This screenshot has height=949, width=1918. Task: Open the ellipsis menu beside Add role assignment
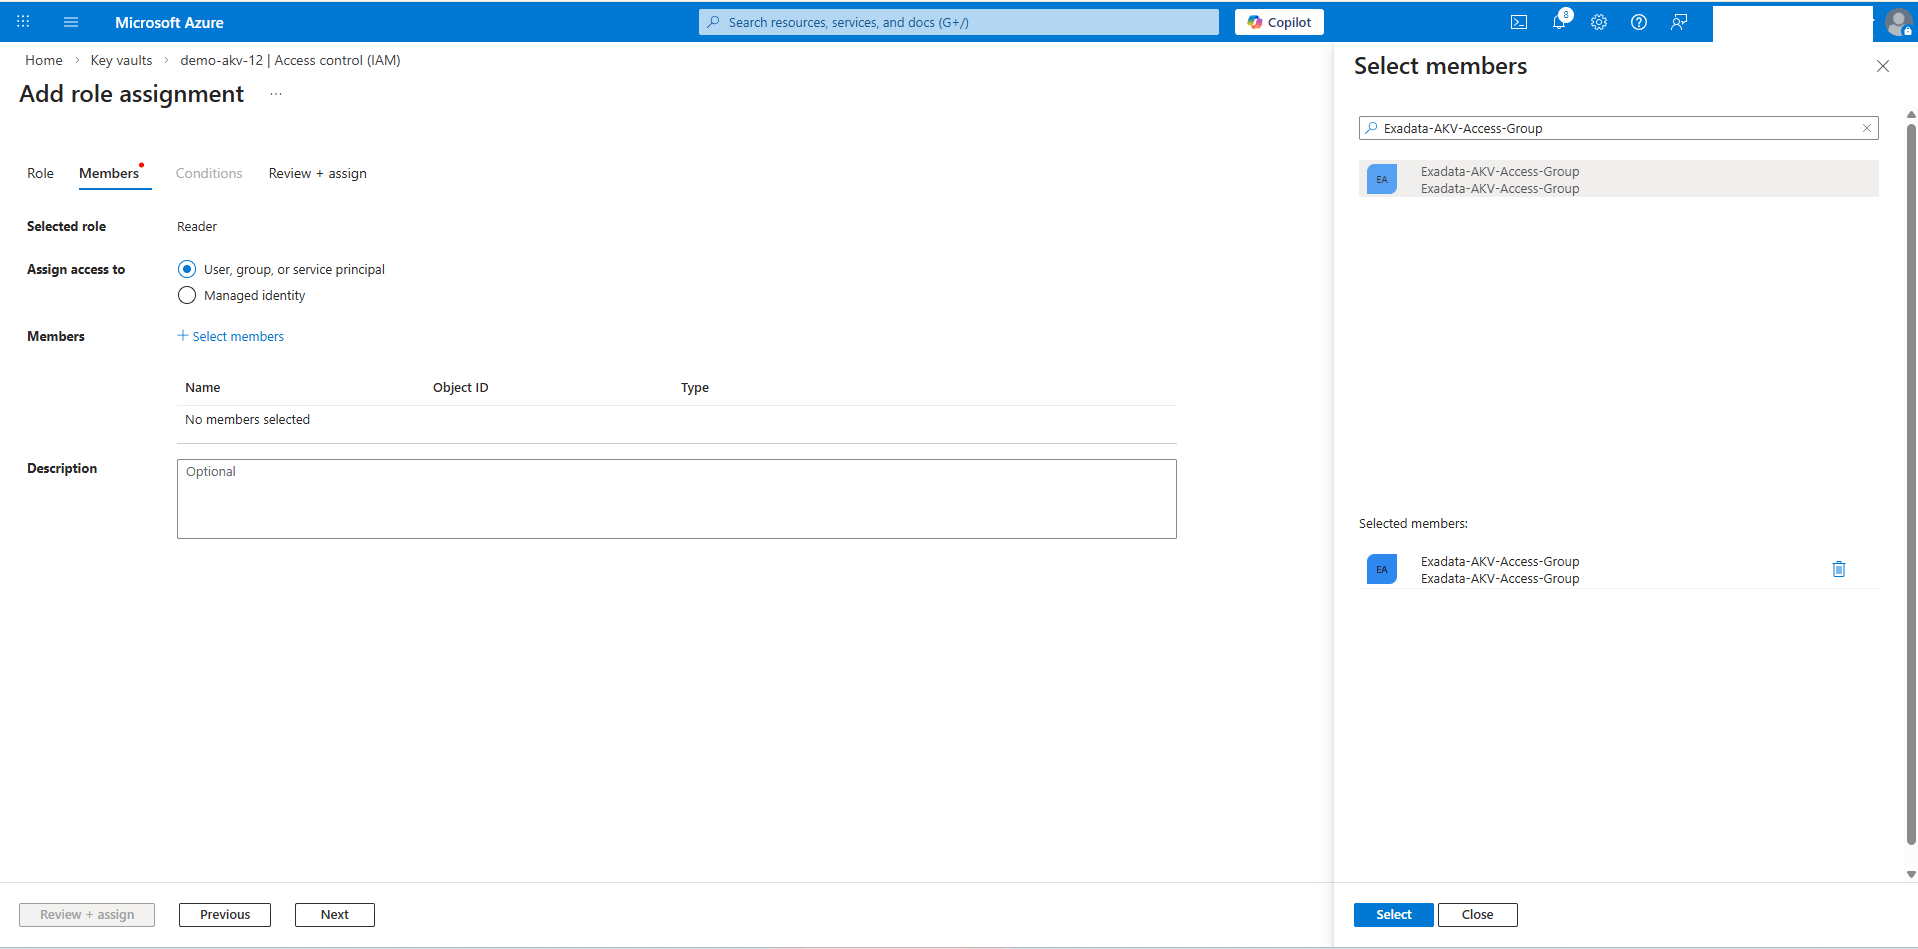coord(276,93)
